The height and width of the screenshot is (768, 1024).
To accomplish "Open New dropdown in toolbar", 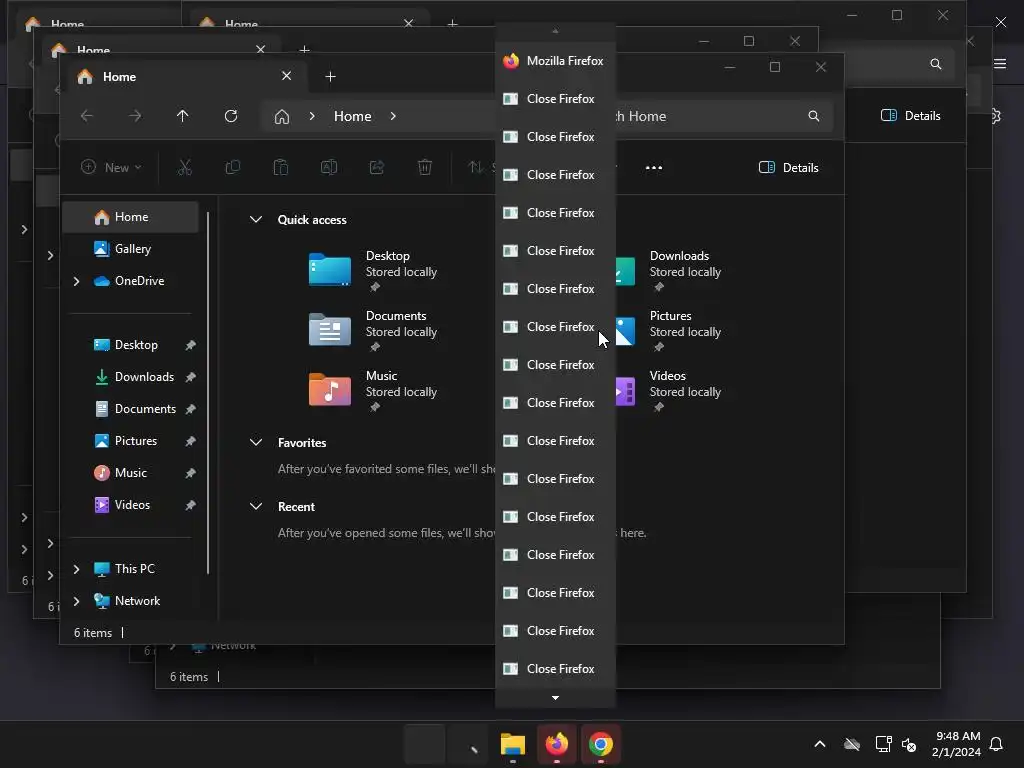I will [x=111, y=168].
